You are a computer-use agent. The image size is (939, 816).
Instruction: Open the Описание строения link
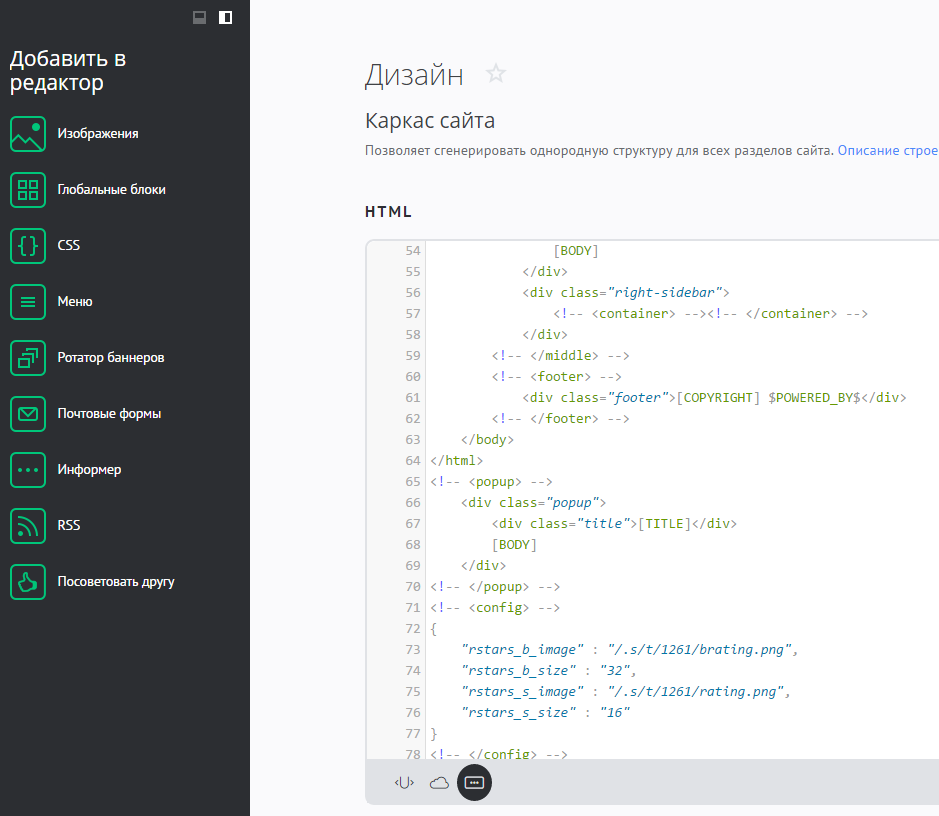887,151
